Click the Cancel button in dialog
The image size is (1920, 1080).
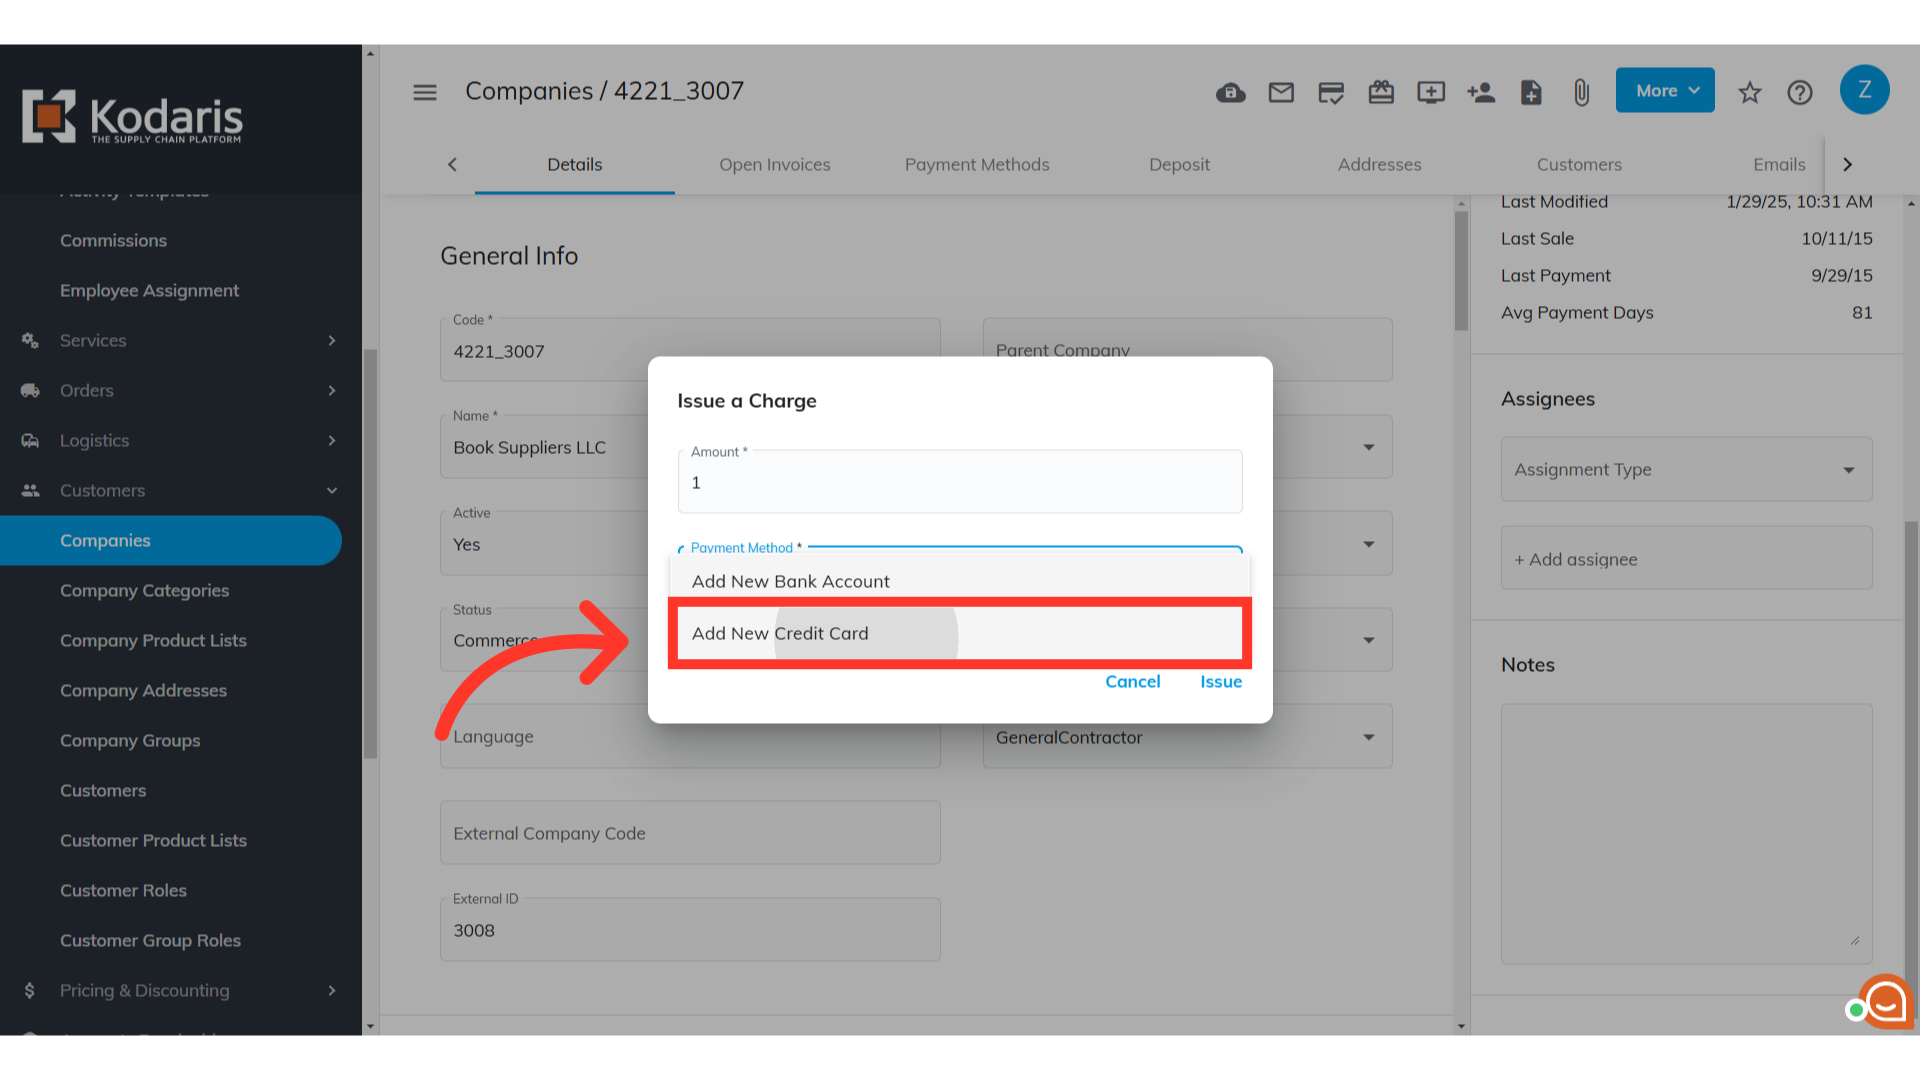click(x=1132, y=682)
